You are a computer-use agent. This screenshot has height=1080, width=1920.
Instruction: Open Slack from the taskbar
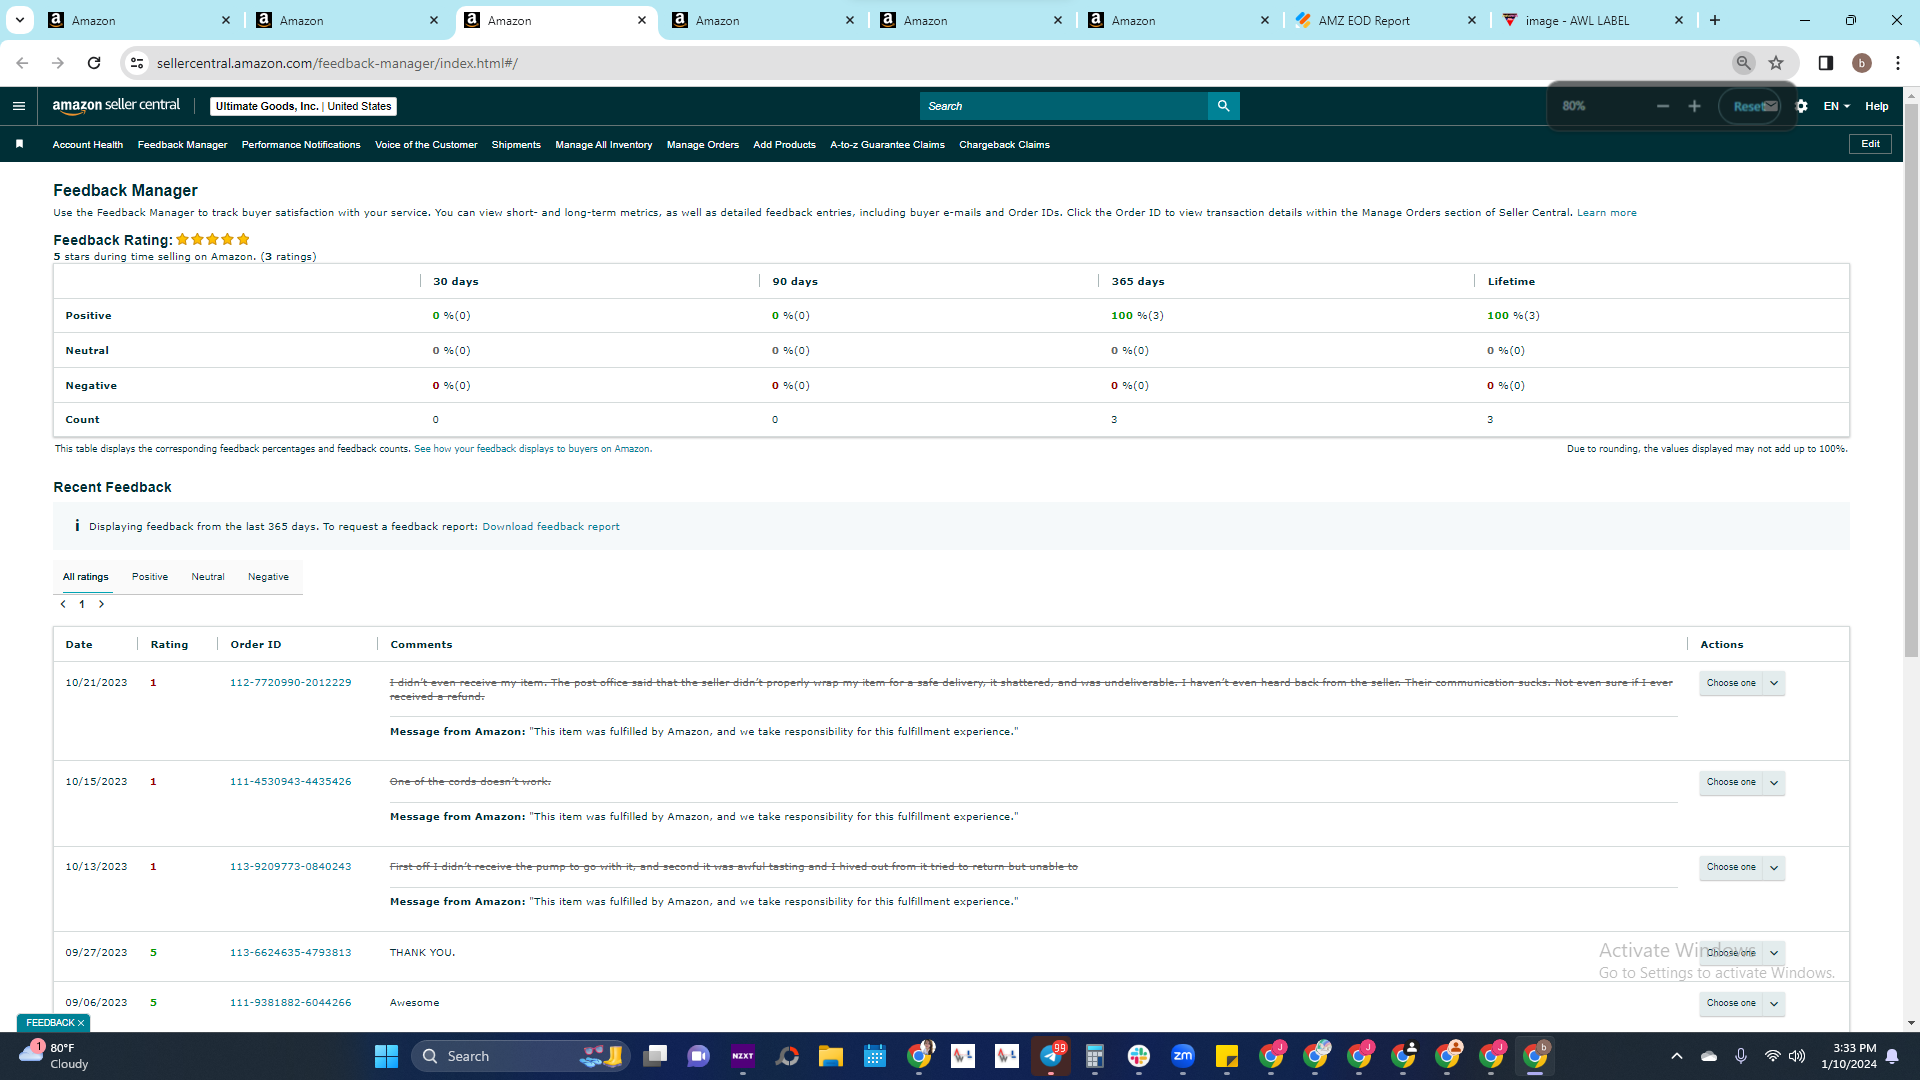pyautogui.click(x=1139, y=1056)
